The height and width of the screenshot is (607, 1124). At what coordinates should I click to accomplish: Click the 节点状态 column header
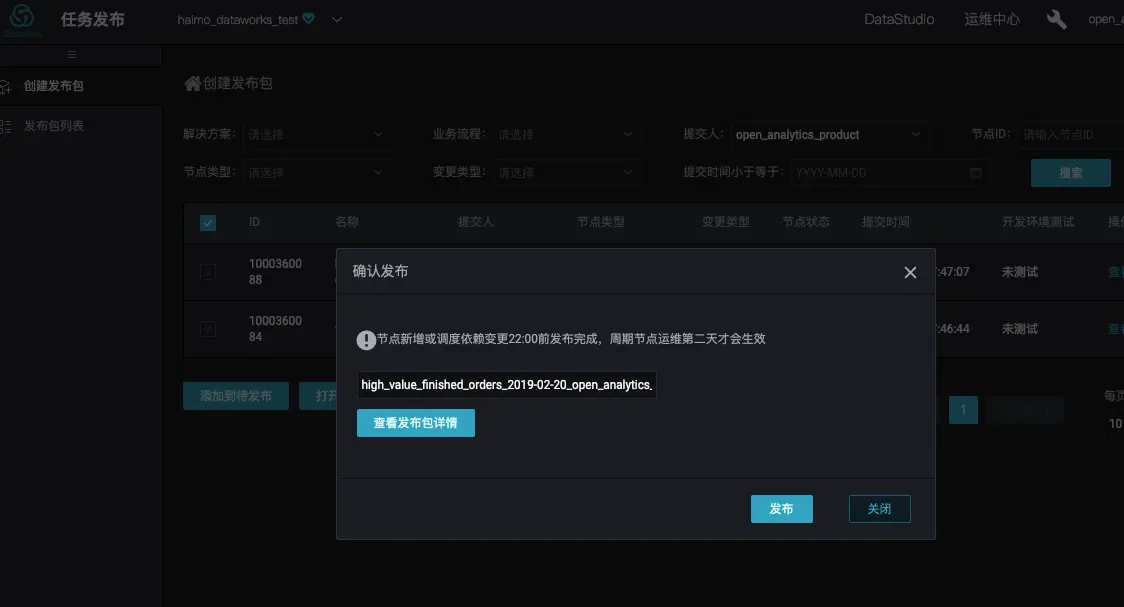click(806, 222)
